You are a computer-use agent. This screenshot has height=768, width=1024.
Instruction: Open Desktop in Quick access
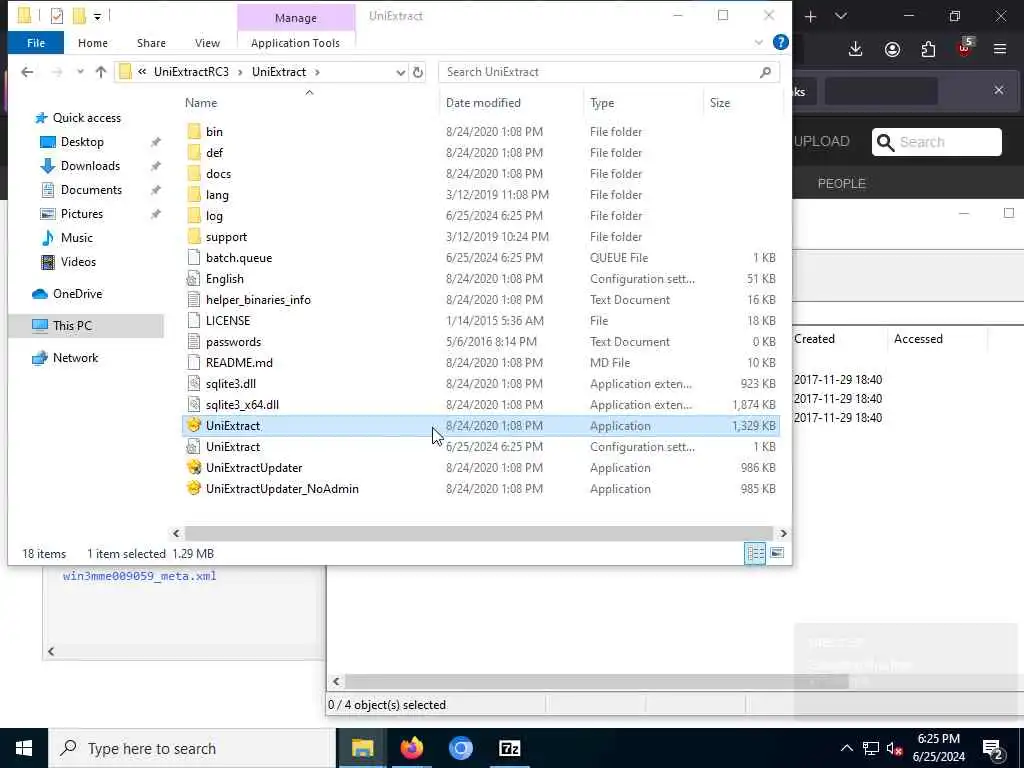coord(82,142)
